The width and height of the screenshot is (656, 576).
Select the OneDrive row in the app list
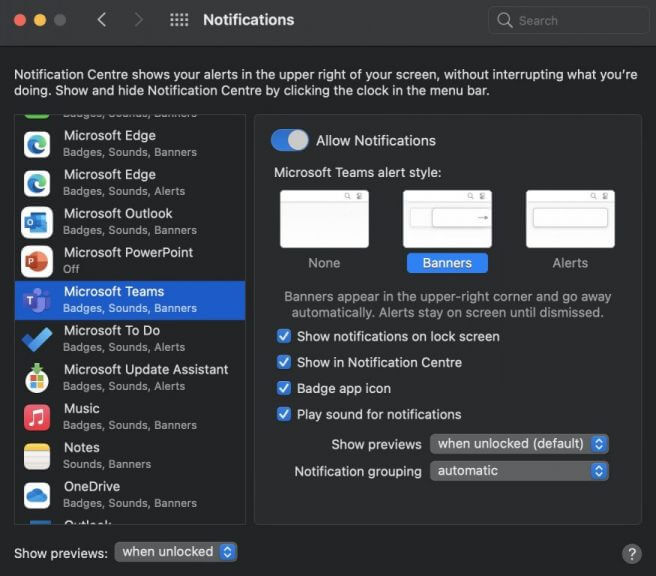point(130,495)
